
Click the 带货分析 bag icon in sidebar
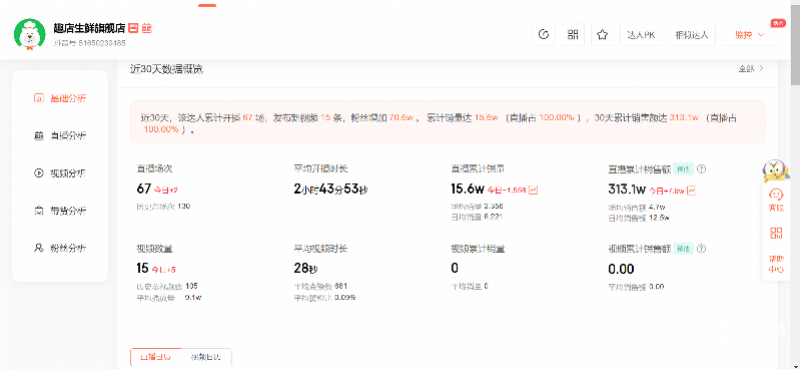click(38, 211)
